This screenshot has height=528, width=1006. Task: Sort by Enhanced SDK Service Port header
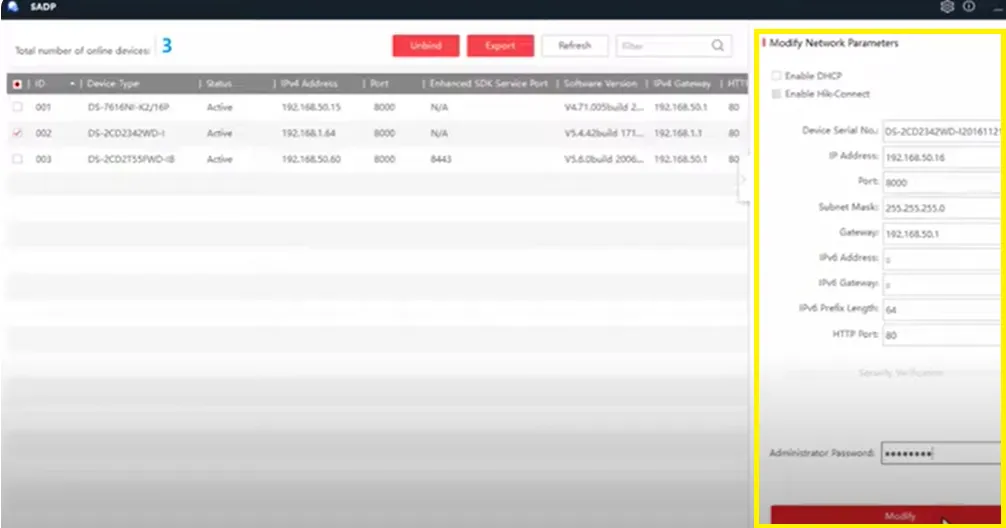[489, 83]
